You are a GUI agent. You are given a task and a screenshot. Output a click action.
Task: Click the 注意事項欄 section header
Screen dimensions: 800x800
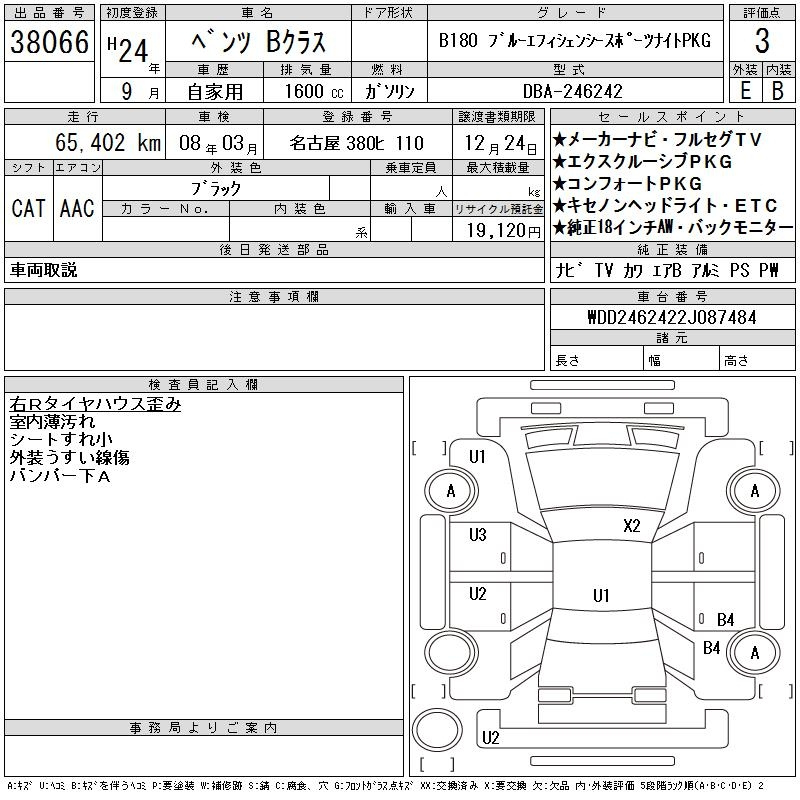pos(274,297)
